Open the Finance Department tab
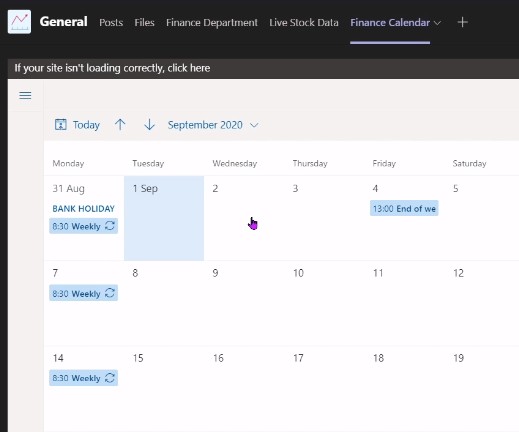This screenshot has width=519, height=432. coord(212,22)
